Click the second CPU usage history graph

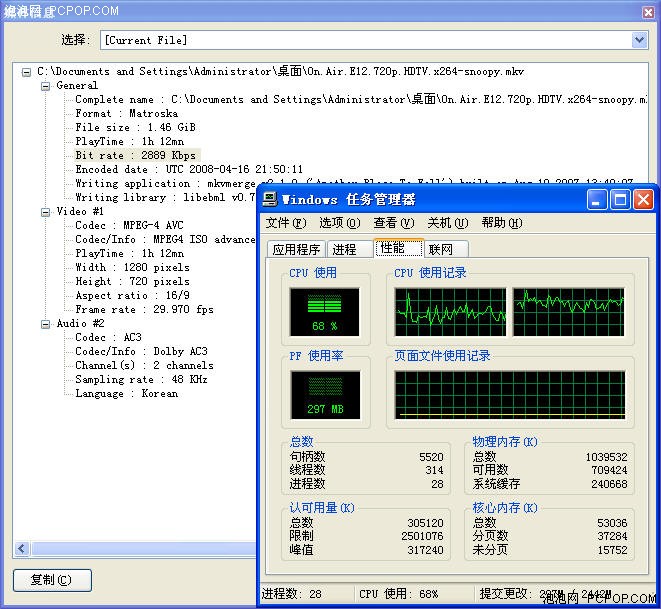coord(568,312)
